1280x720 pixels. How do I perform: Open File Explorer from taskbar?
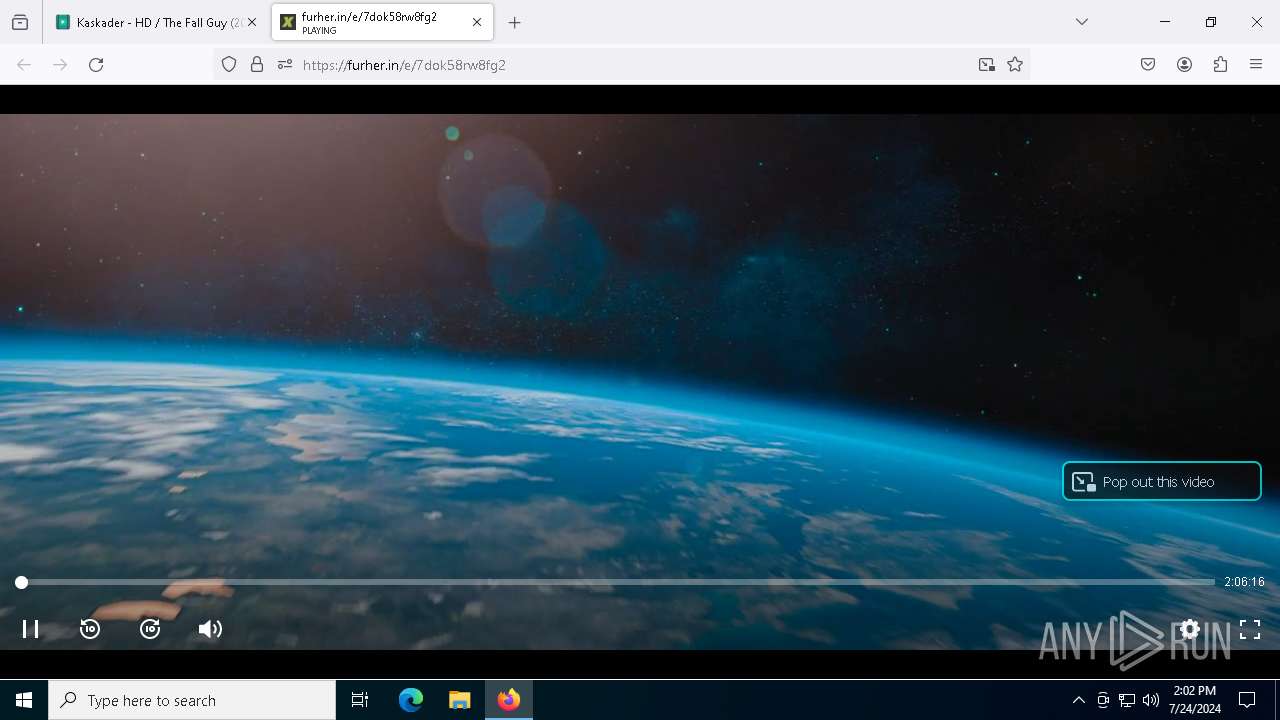click(x=459, y=700)
